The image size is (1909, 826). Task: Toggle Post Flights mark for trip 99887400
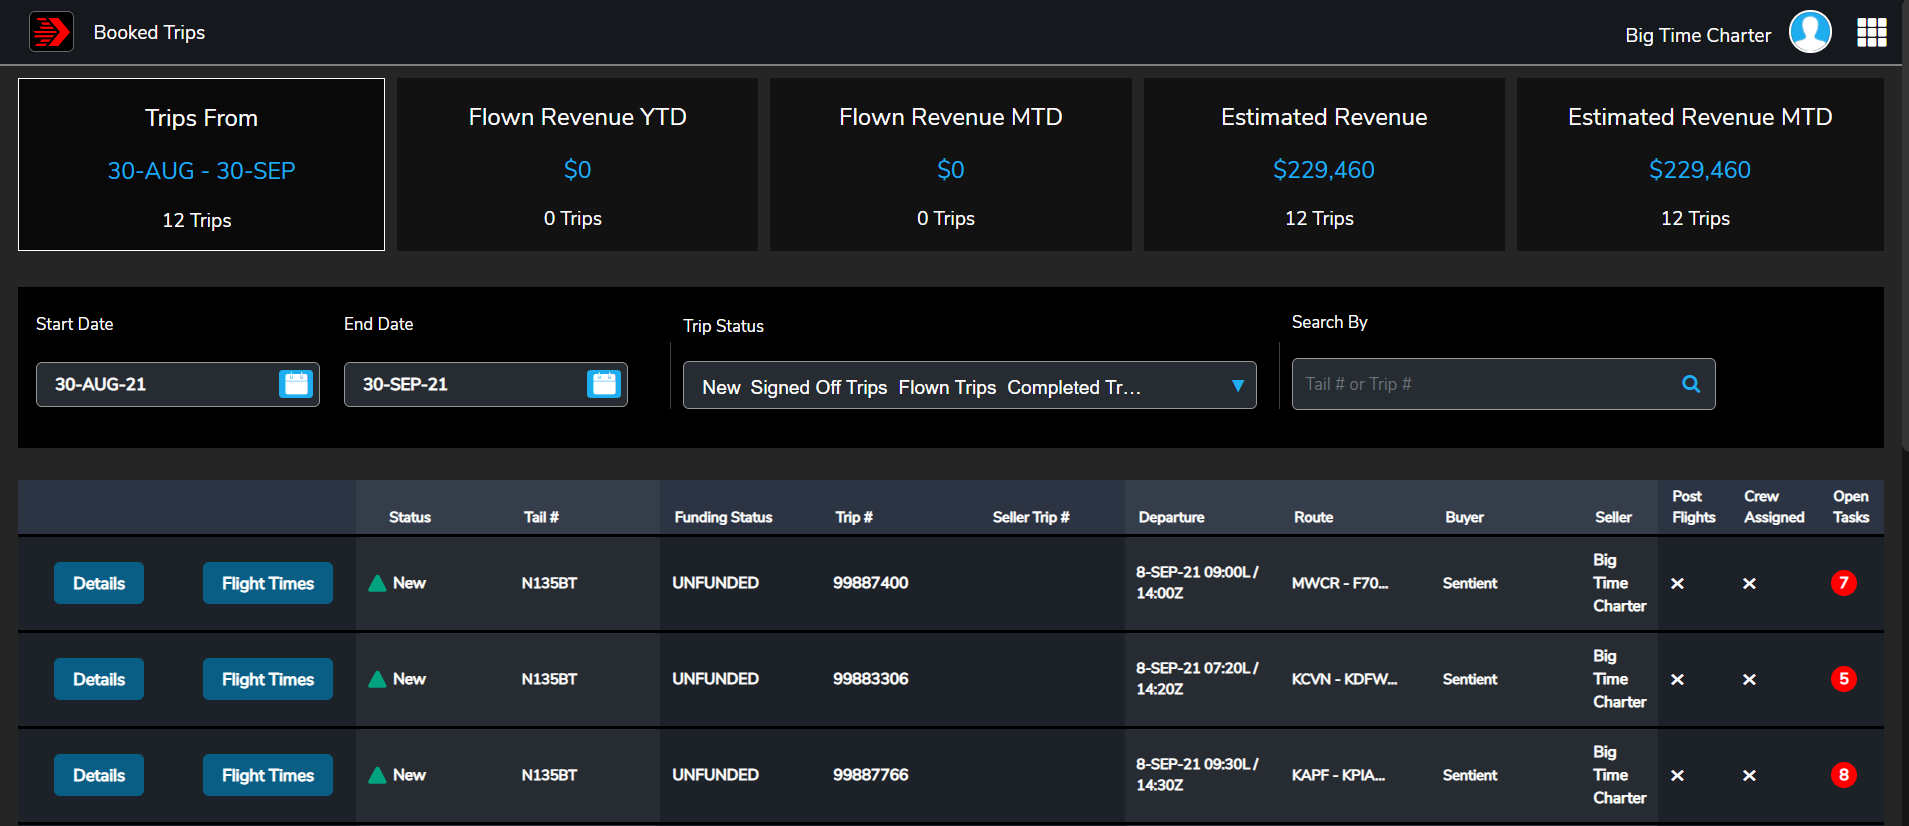point(1677,584)
